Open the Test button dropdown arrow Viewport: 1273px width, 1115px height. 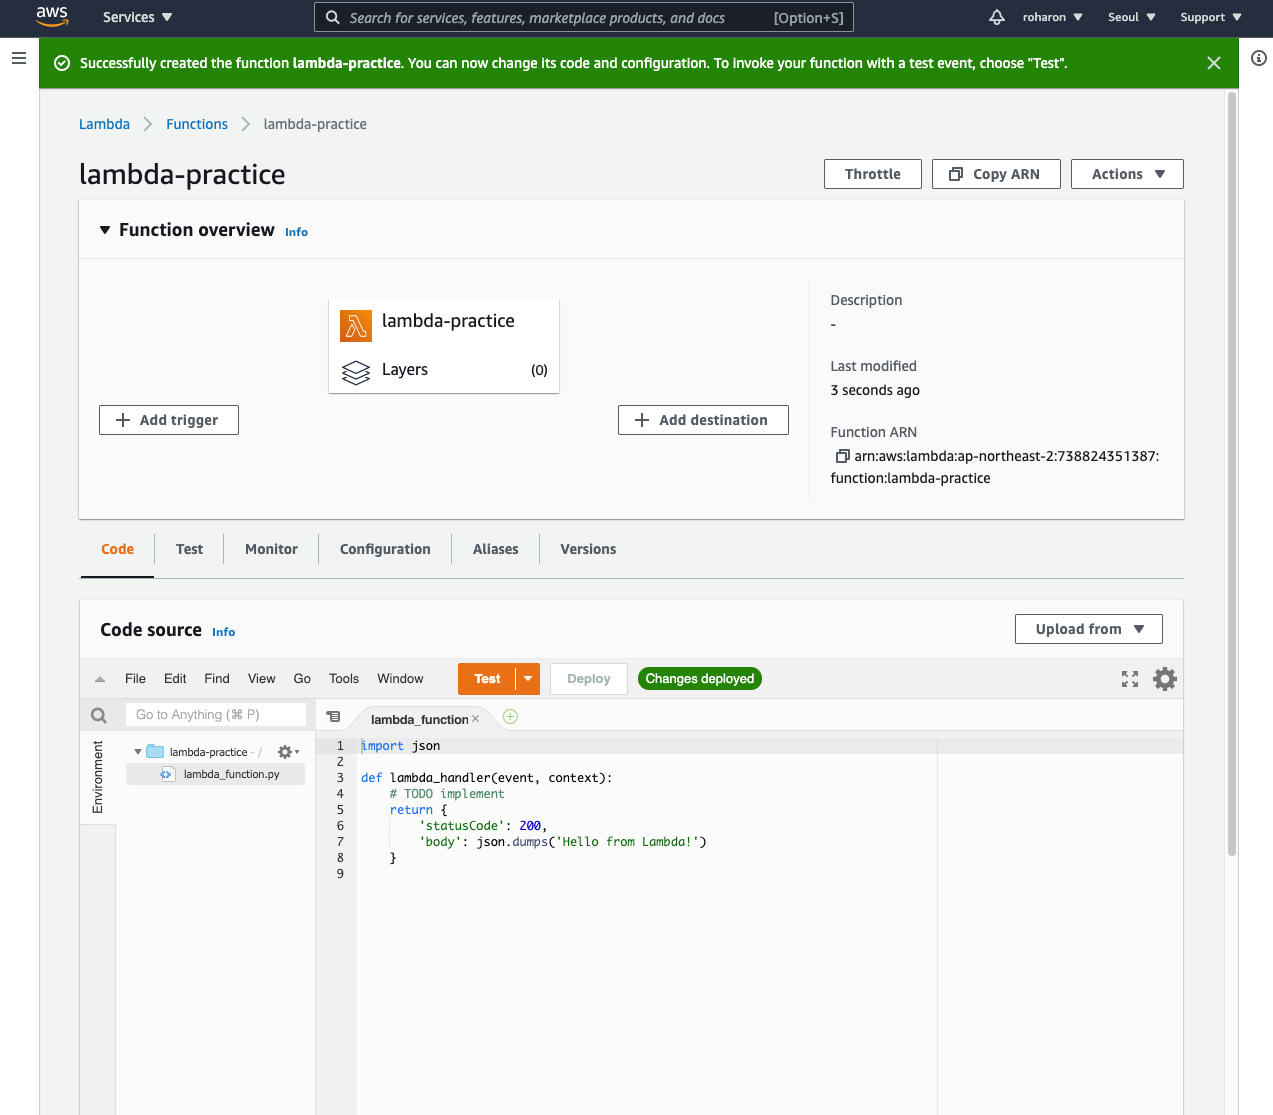528,679
